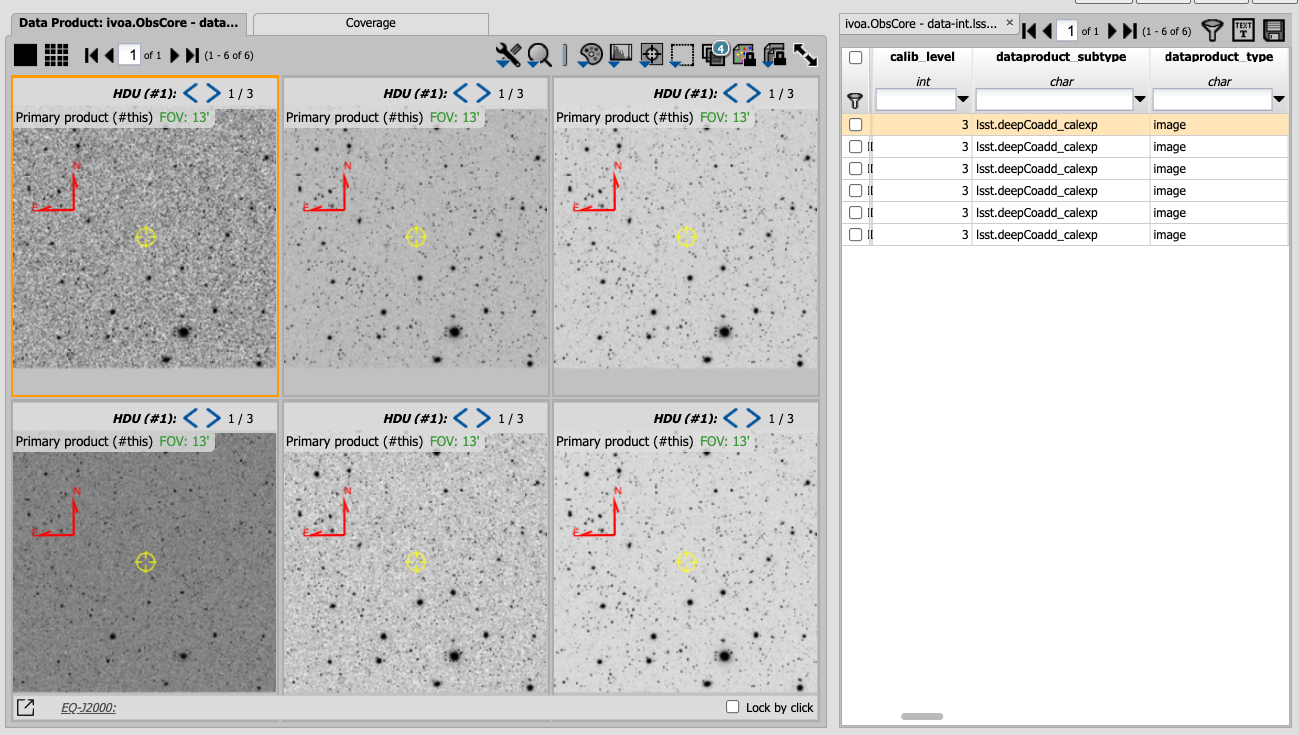Image resolution: width=1299 pixels, height=735 pixels.
Task: Sort by dataproduct_subtype column header
Action: pyautogui.click(x=1061, y=57)
